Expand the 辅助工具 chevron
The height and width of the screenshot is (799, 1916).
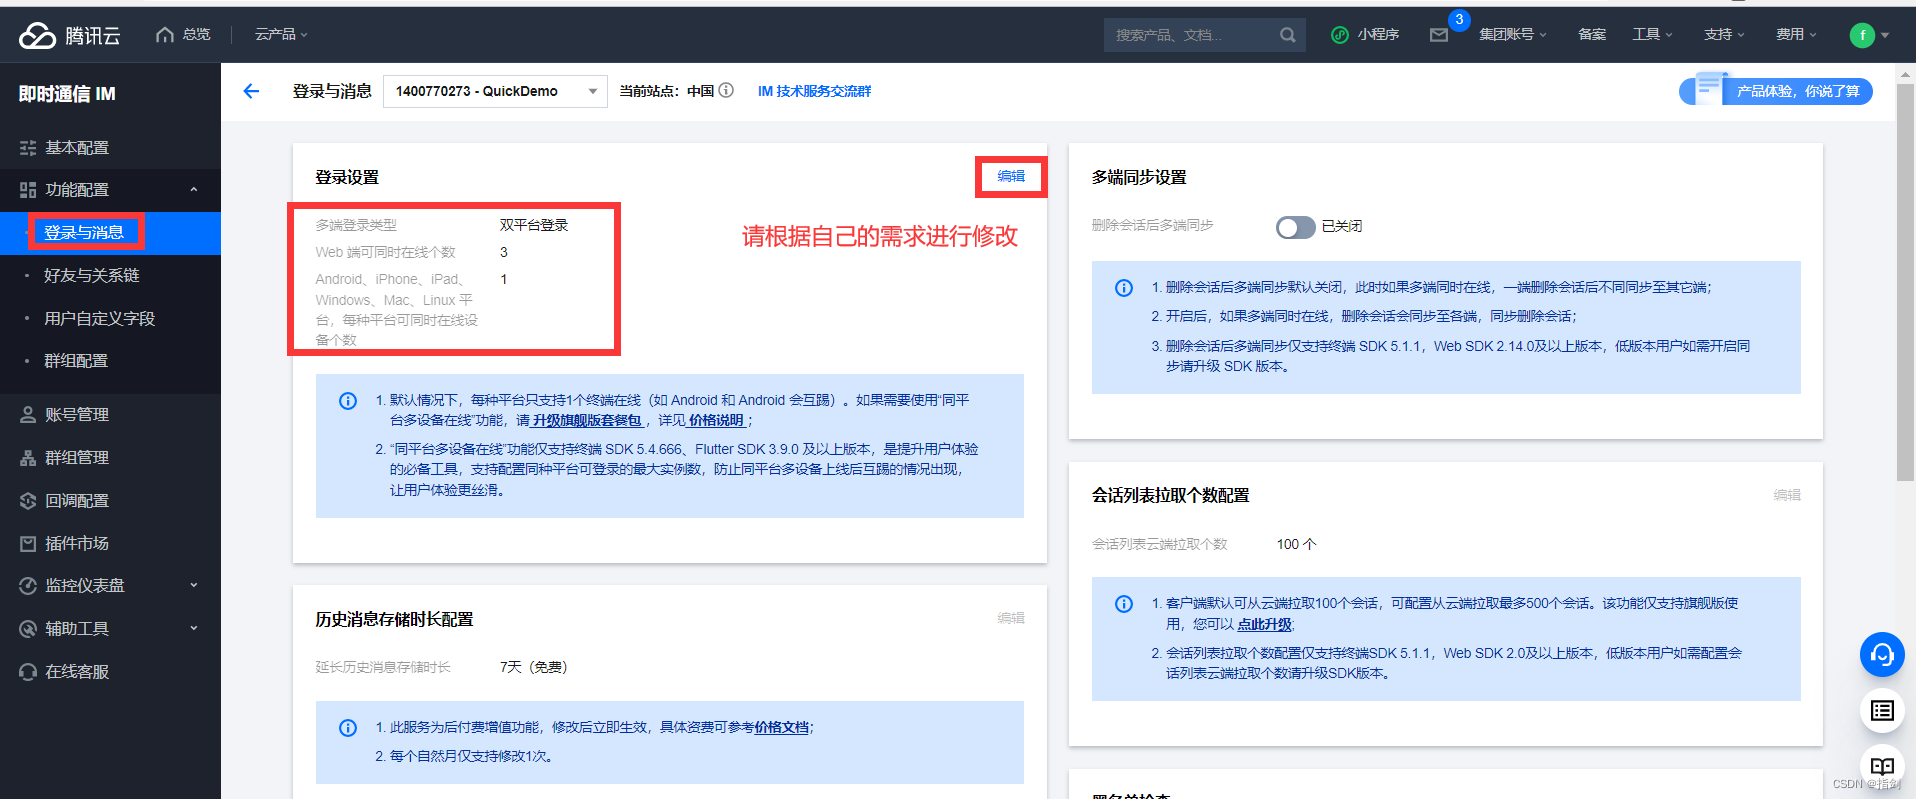(194, 629)
